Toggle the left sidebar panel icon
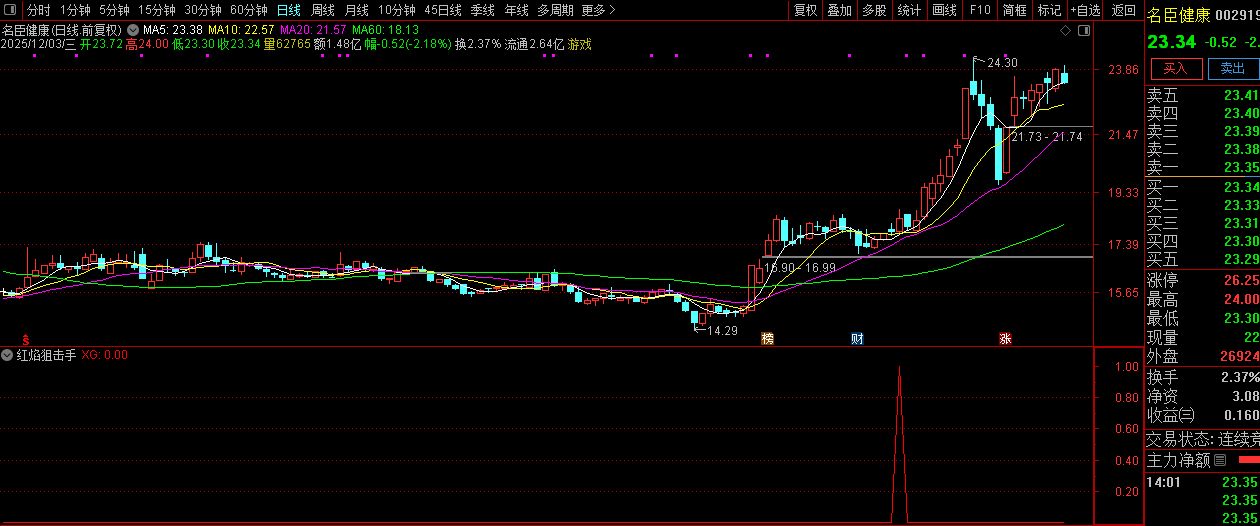Screen dimensions: 1260x526 pyautogui.click(x=11, y=10)
